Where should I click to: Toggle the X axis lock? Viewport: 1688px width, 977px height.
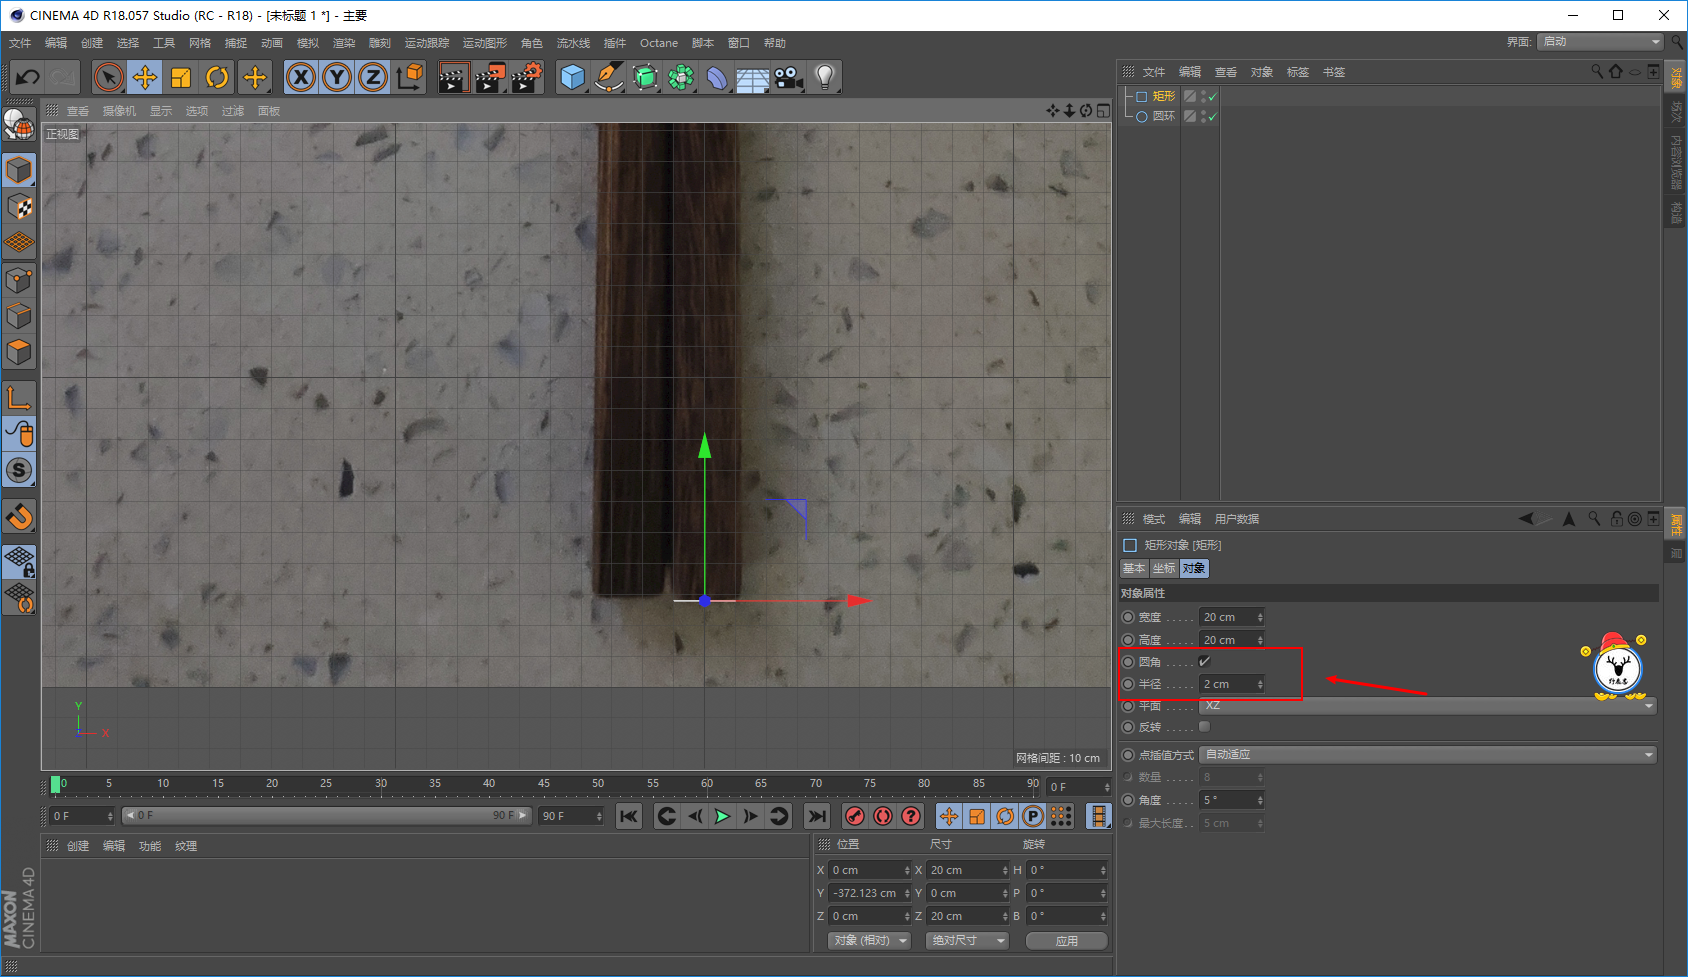[301, 77]
